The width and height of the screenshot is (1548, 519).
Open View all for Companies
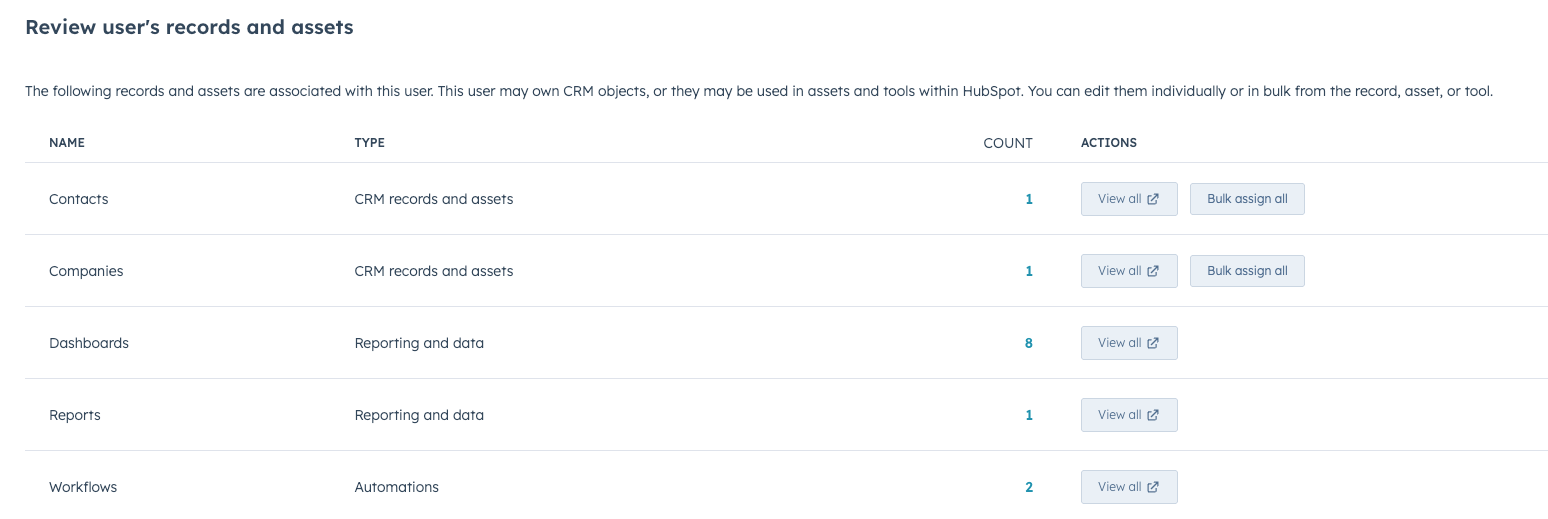(1129, 271)
